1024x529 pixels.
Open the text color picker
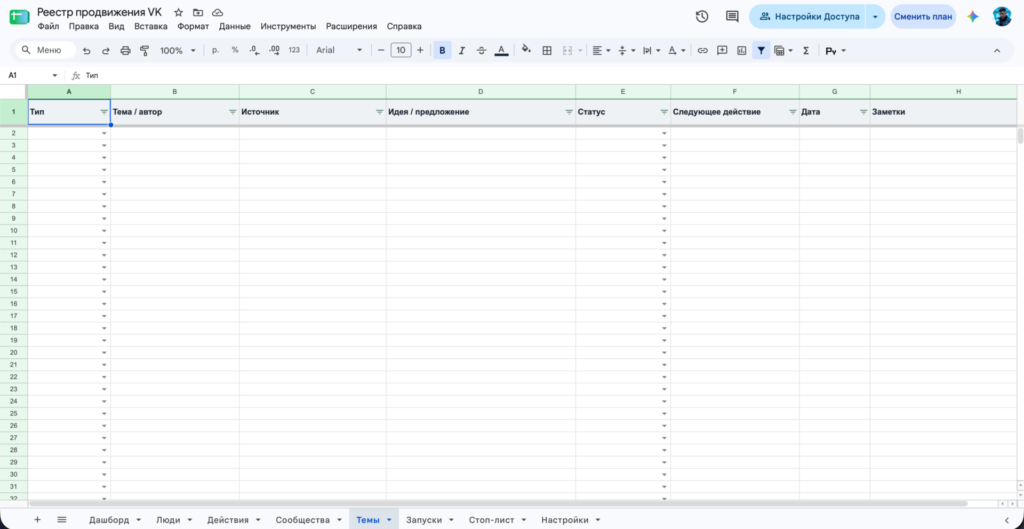tap(501, 50)
